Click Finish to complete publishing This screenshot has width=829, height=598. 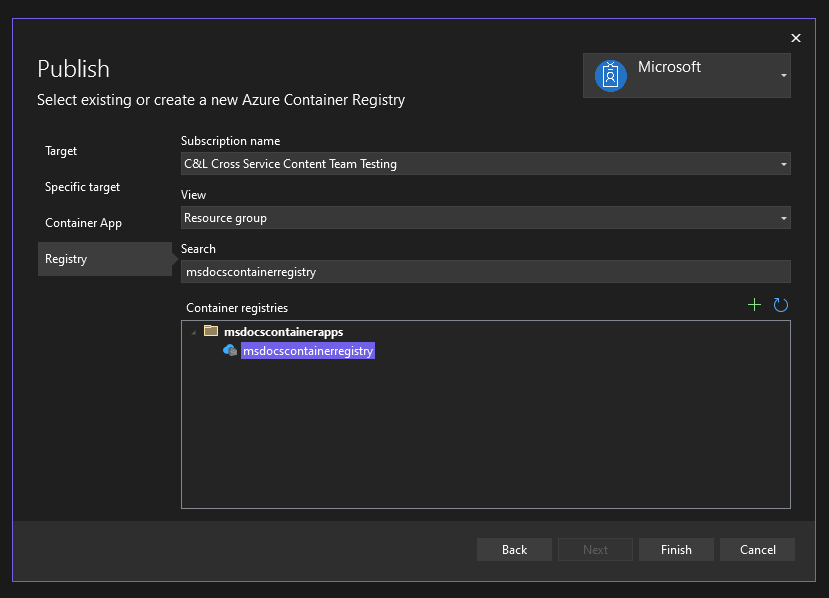676,549
